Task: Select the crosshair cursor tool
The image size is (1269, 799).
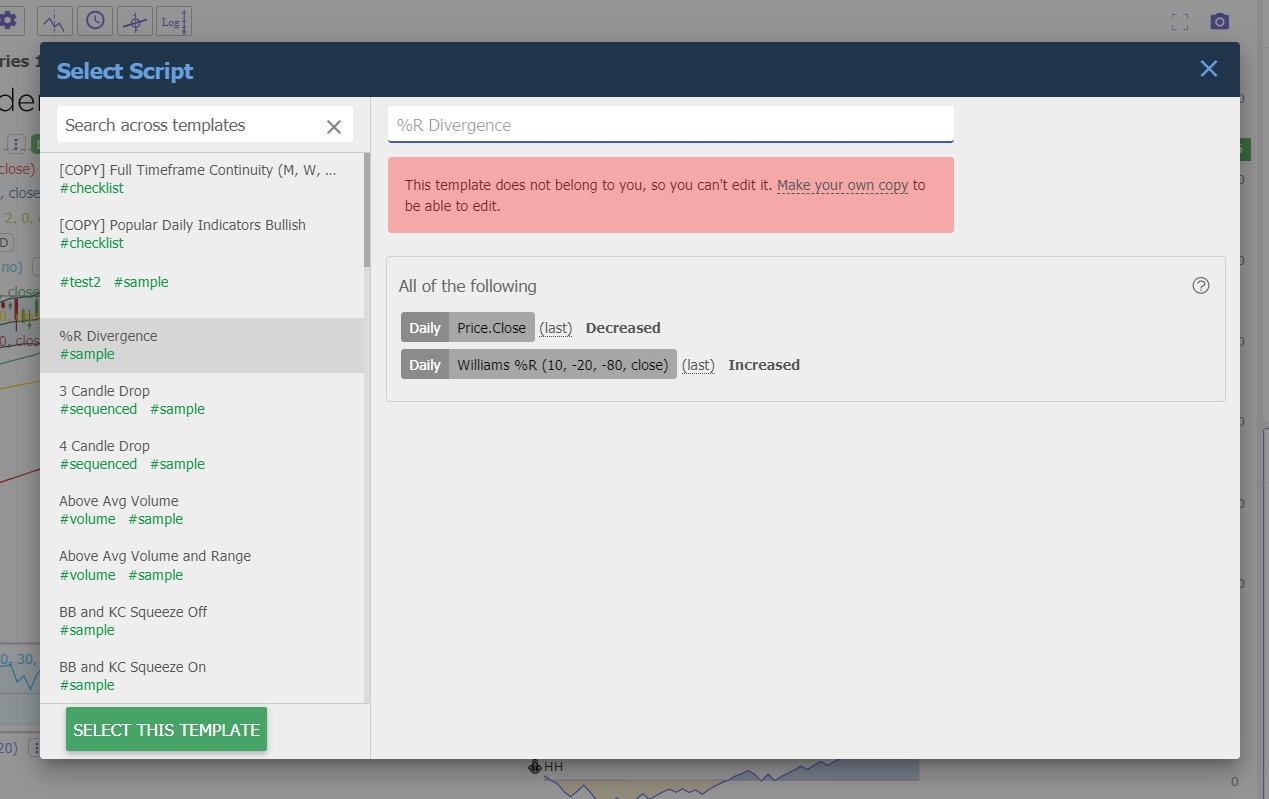Action: point(135,20)
